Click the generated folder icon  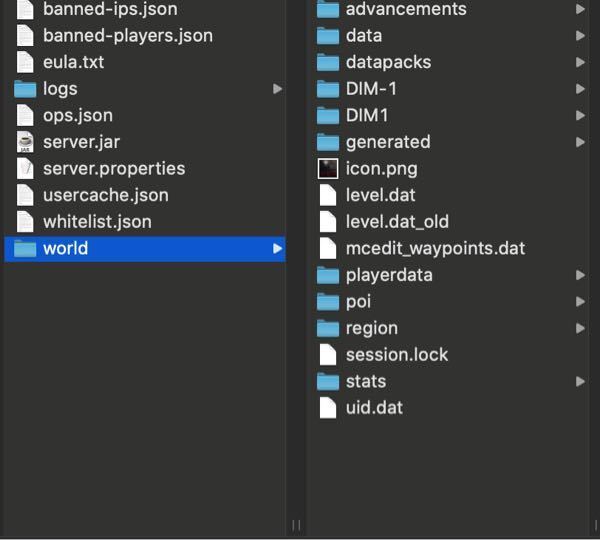tap(328, 142)
